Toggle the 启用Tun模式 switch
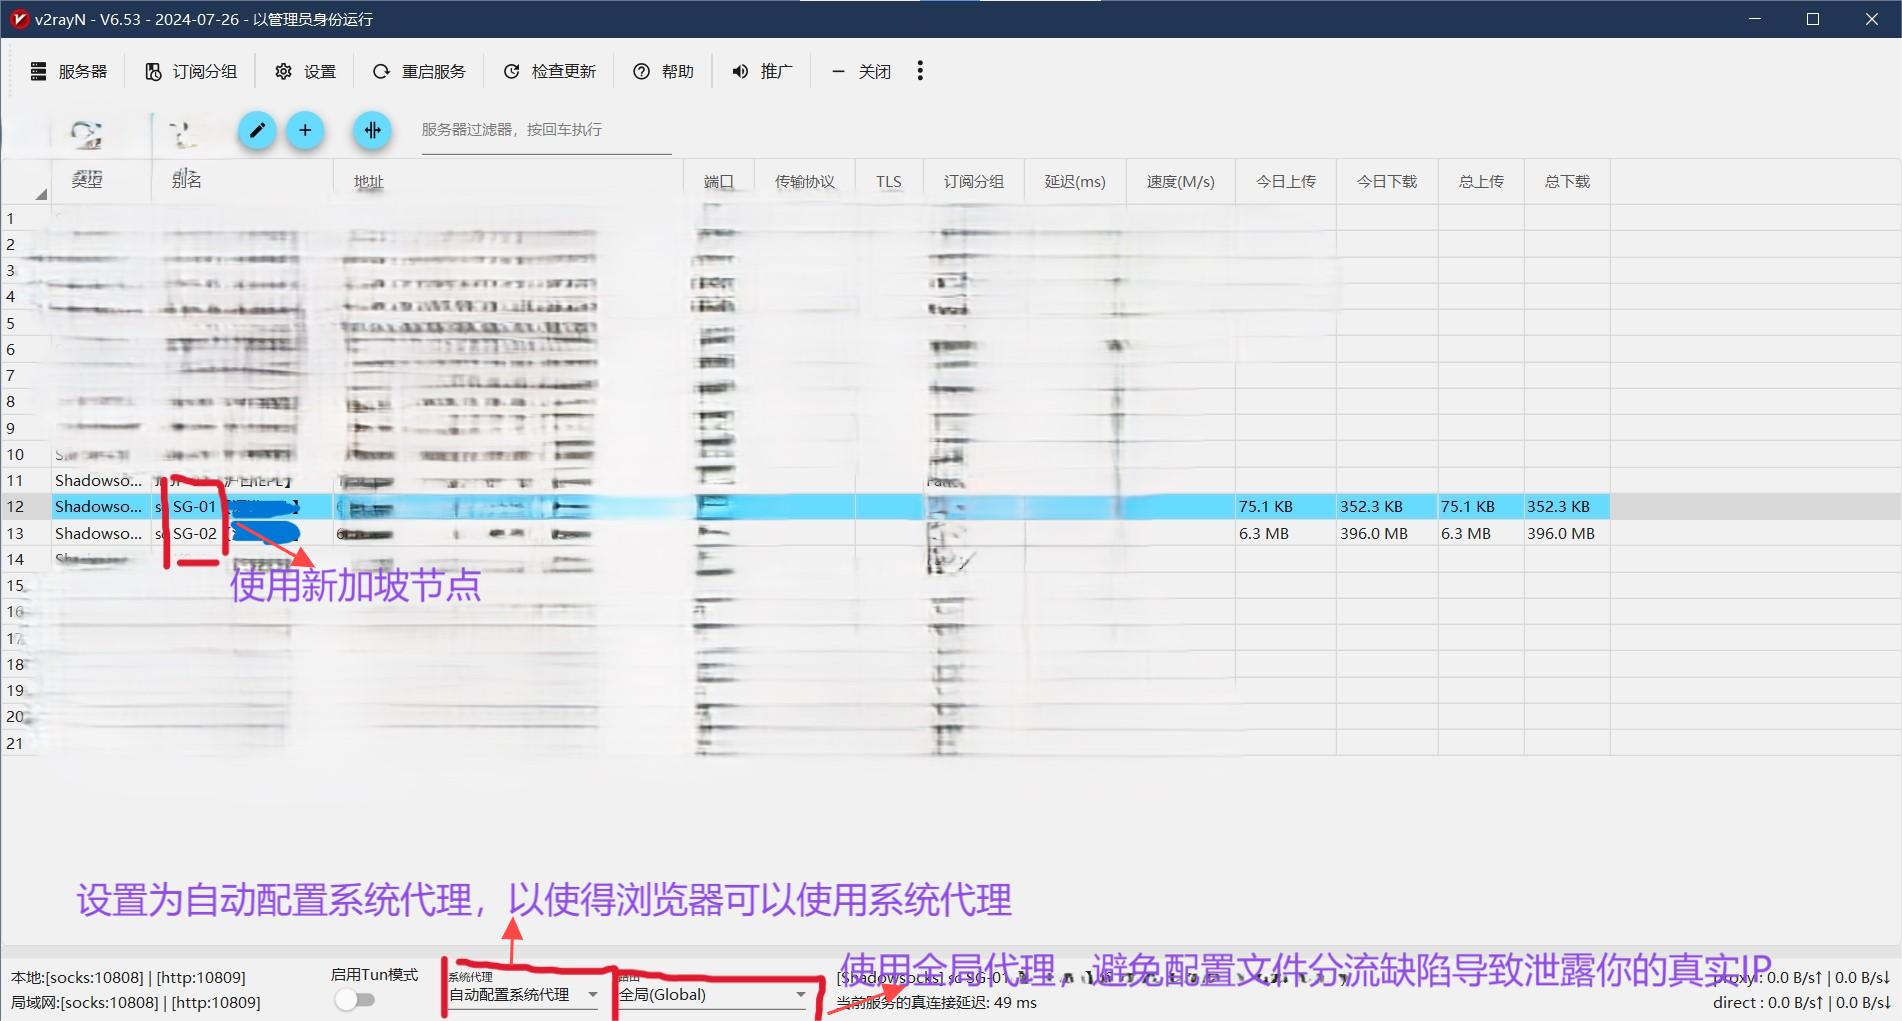Screen dimensions: 1902x1021 tap(355, 999)
